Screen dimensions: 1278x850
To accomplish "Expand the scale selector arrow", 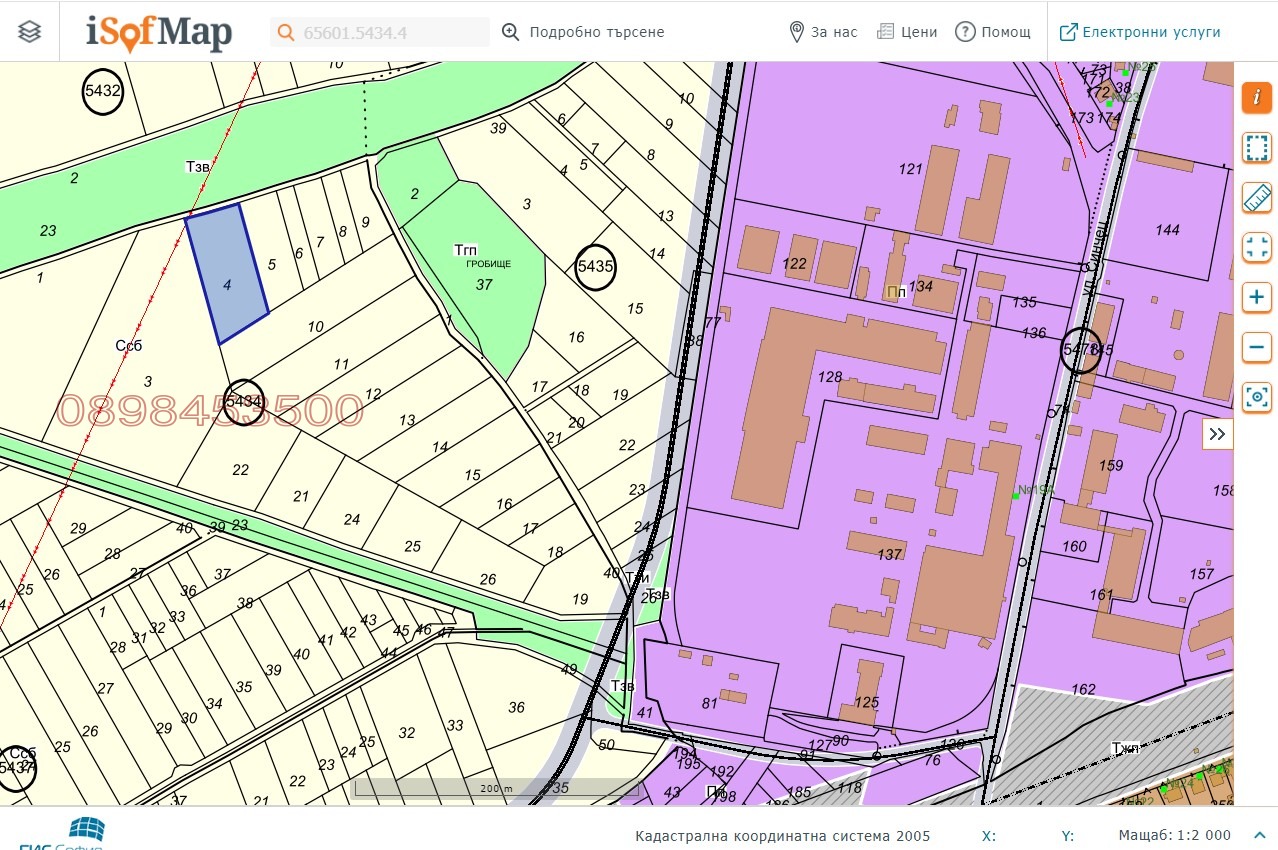I will 1257,836.
